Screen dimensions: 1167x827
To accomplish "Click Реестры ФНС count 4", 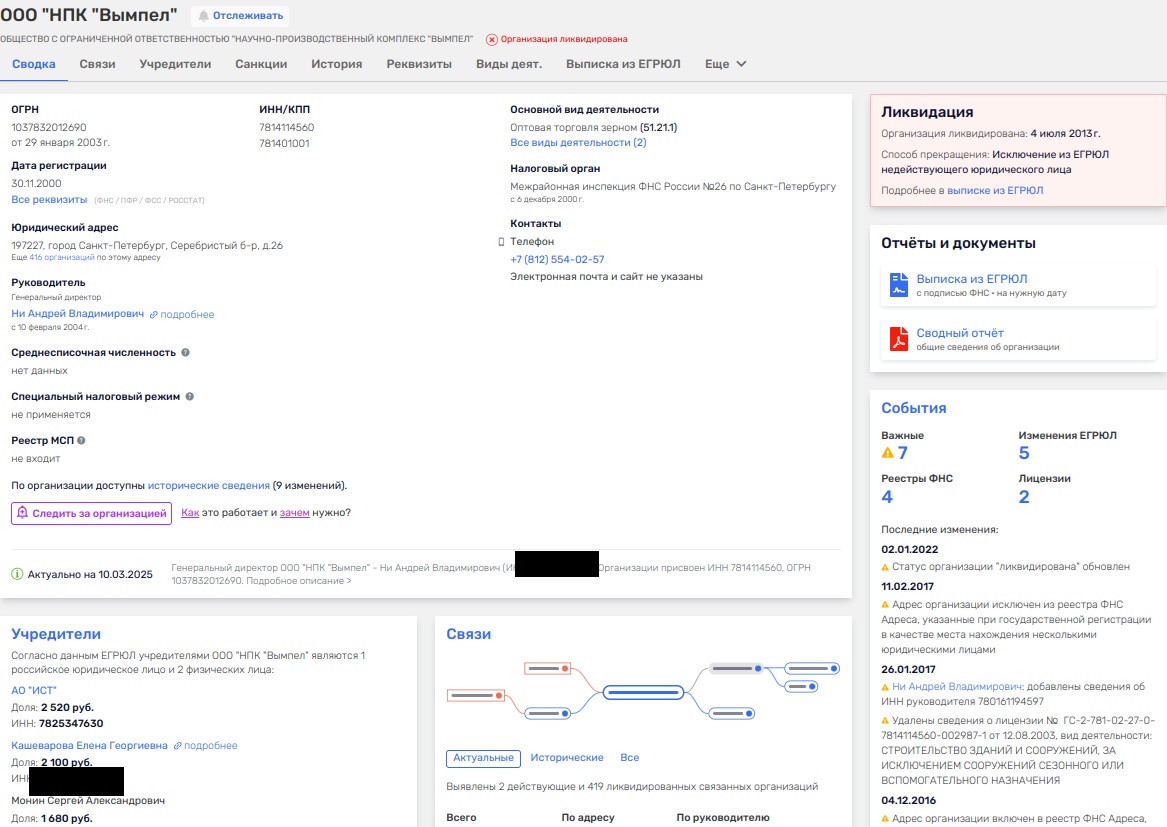I will pos(887,496).
